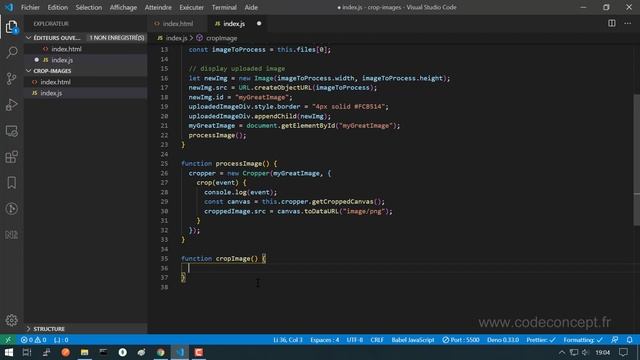The height and width of the screenshot is (360, 640).
Task: Switch to the index.html editor tab
Action: [177, 24]
